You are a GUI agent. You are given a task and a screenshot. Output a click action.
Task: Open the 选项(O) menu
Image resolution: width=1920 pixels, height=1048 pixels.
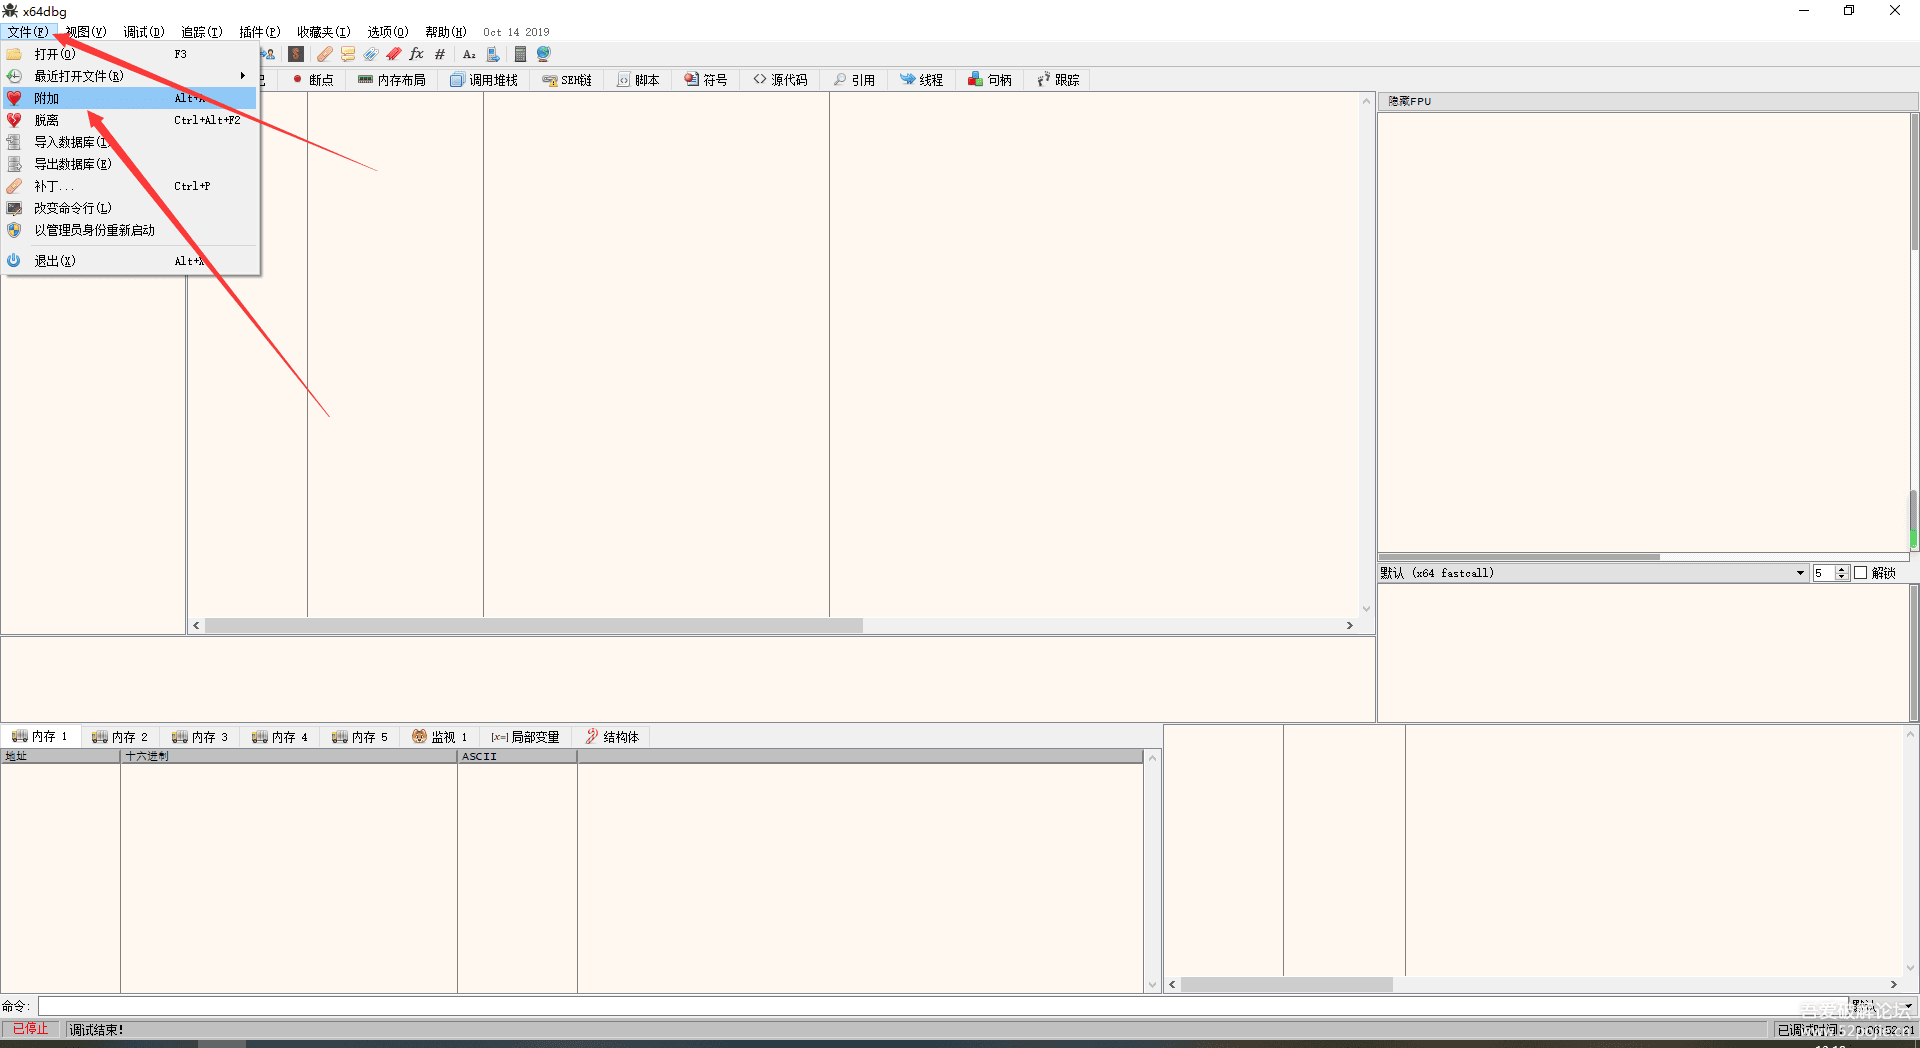(388, 32)
